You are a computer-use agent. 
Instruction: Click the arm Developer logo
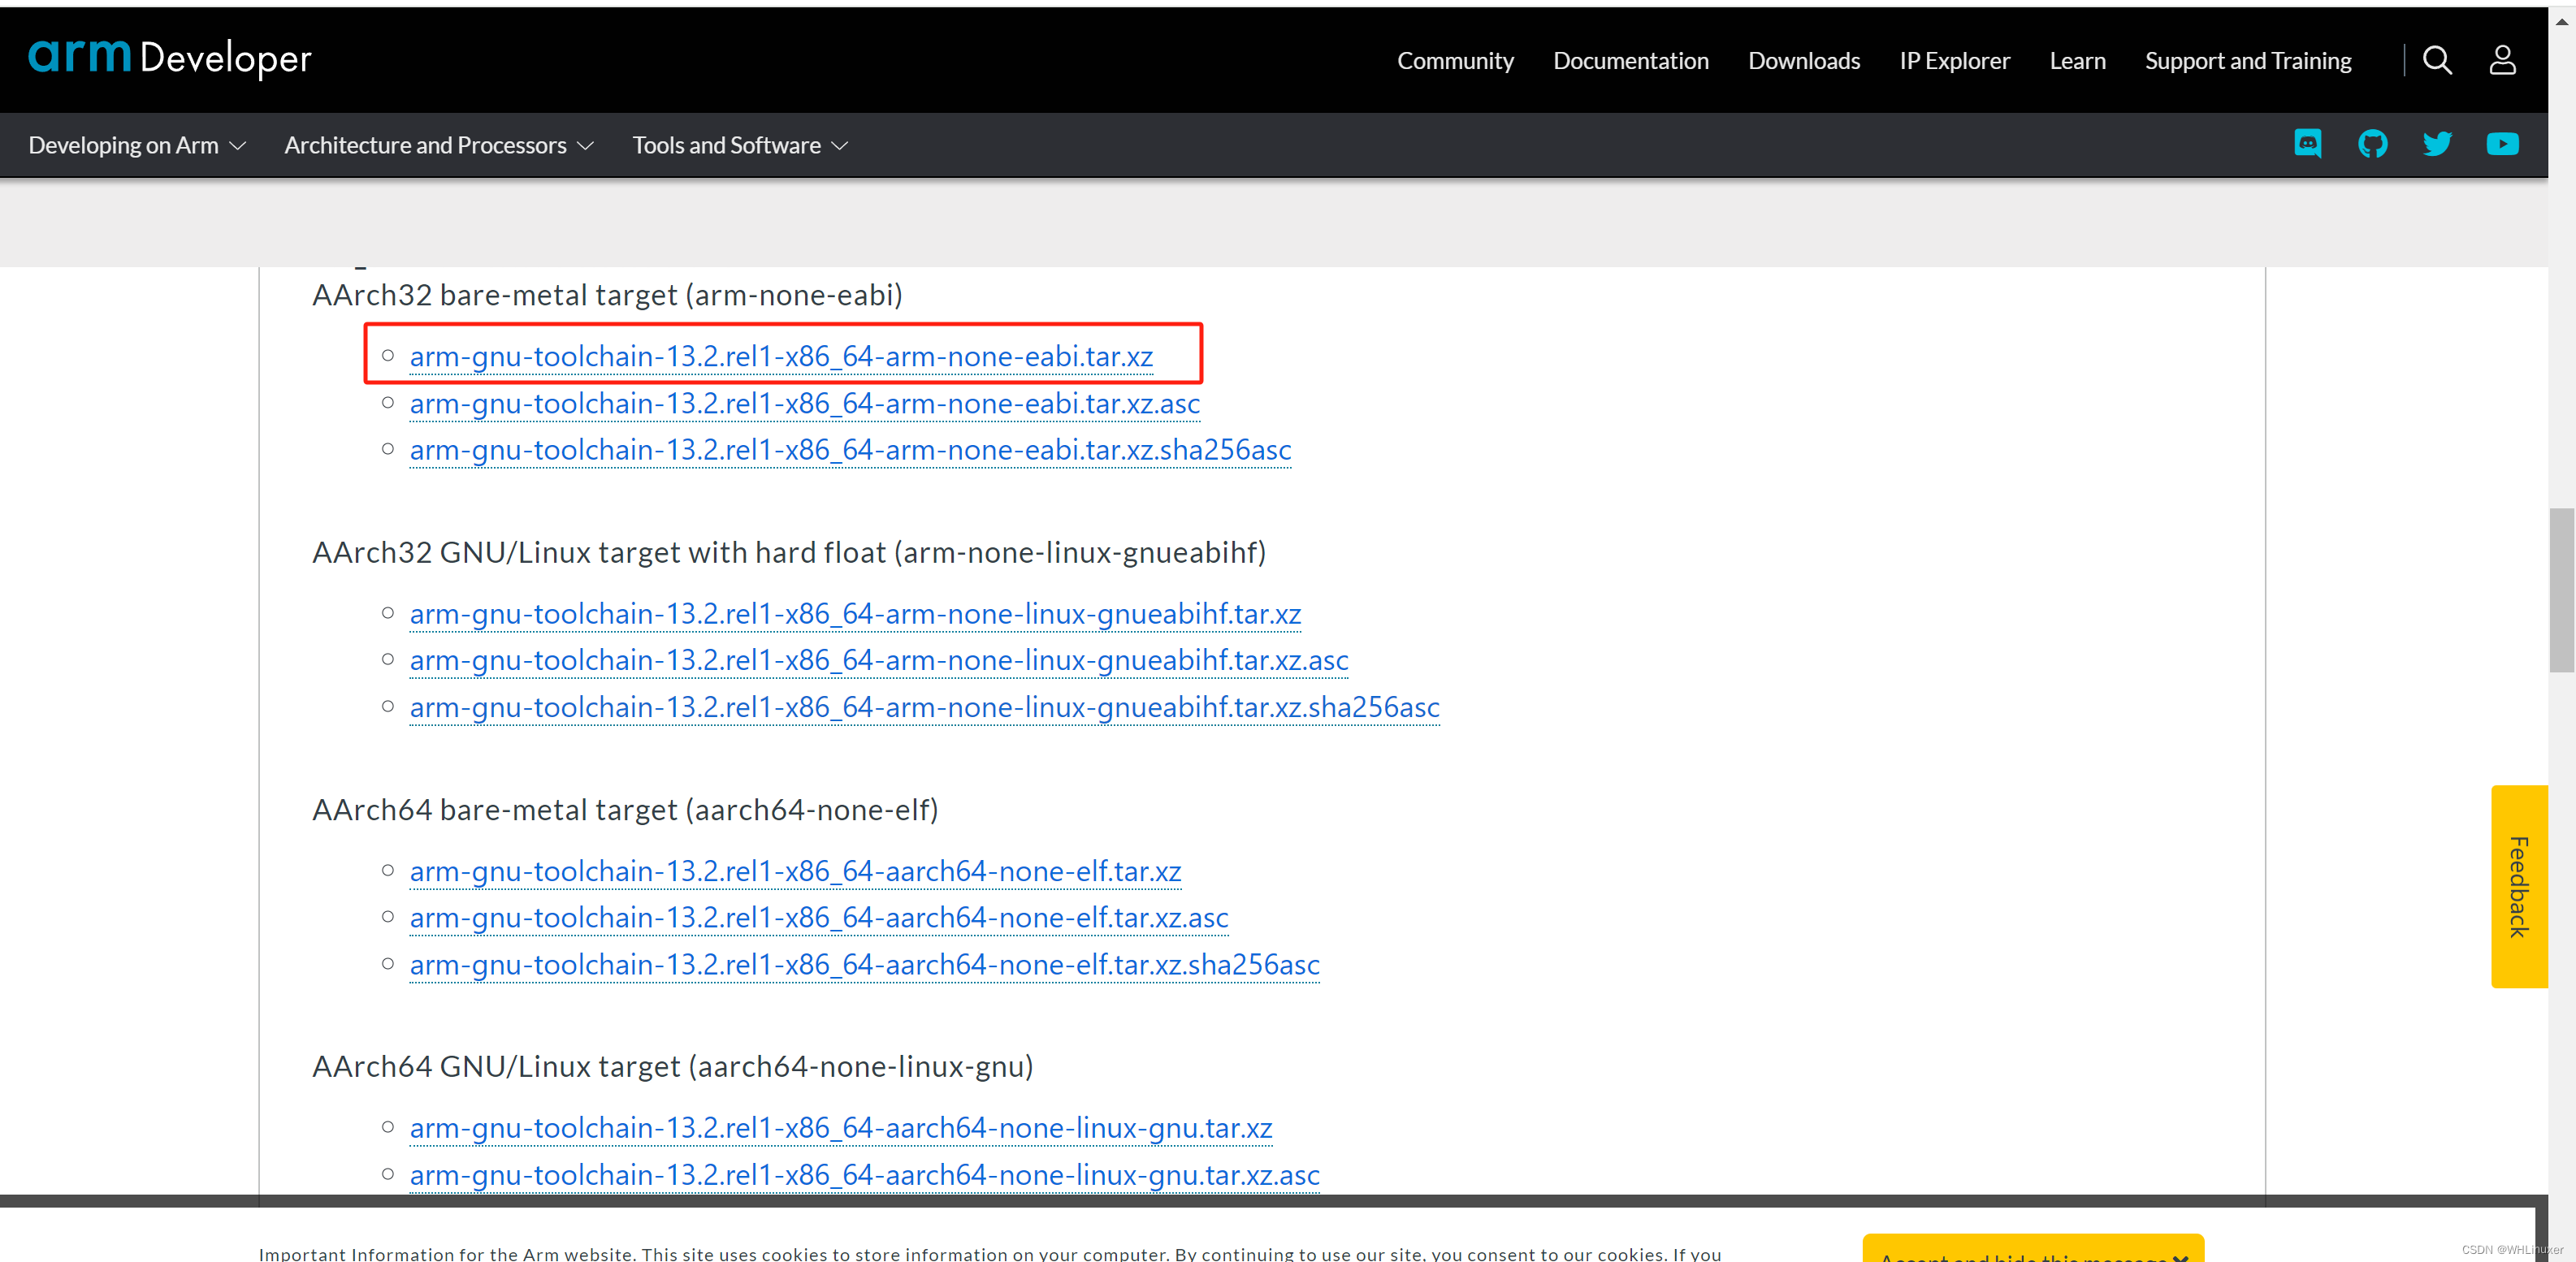pyautogui.click(x=170, y=58)
